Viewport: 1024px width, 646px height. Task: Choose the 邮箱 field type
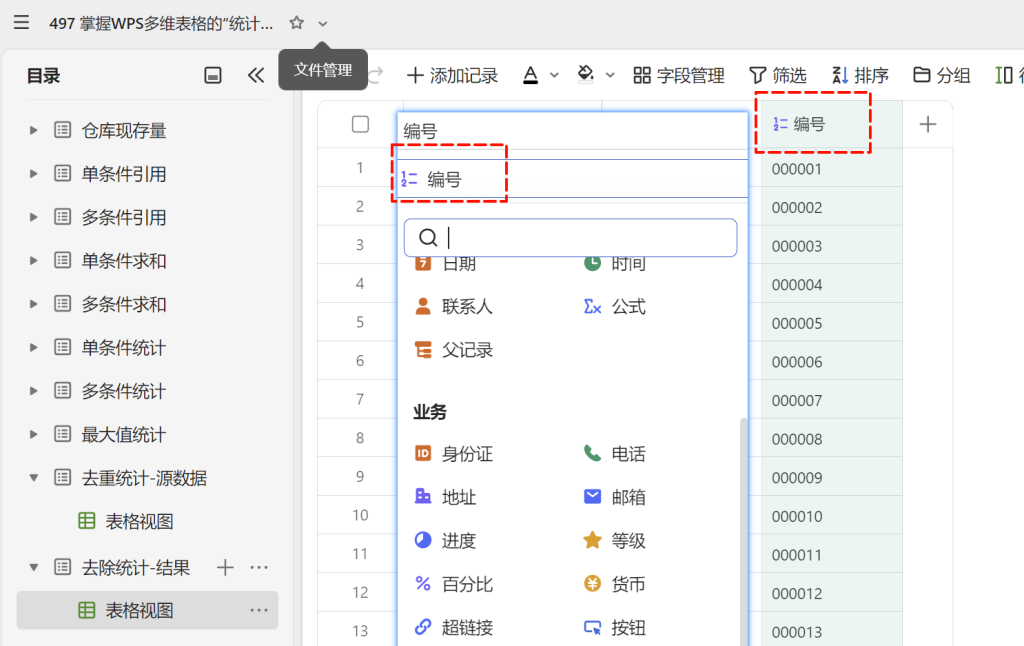(615, 497)
